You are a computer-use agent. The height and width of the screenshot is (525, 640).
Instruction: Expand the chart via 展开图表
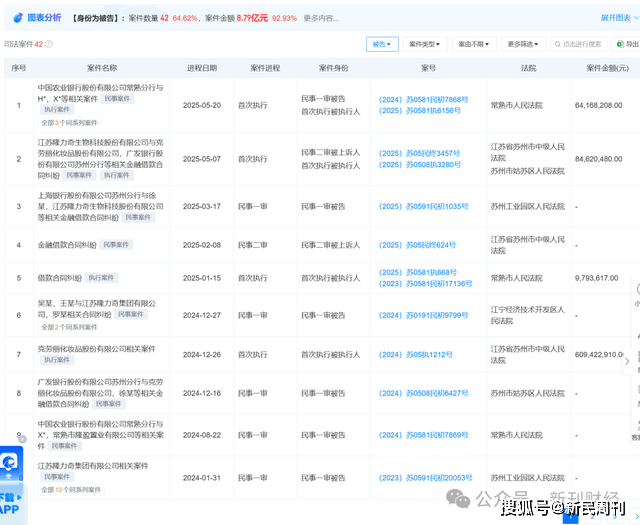pos(620,18)
